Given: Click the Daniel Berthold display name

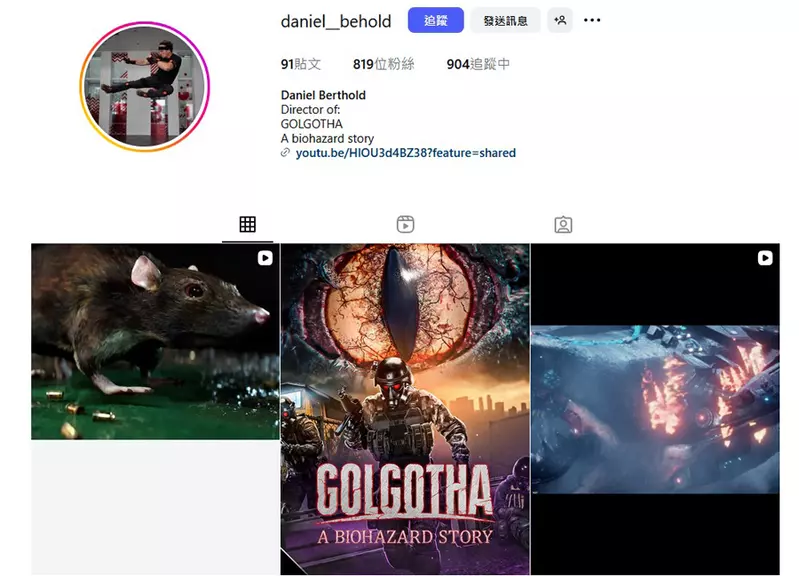Looking at the screenshot, I should (x=323, y=95).
